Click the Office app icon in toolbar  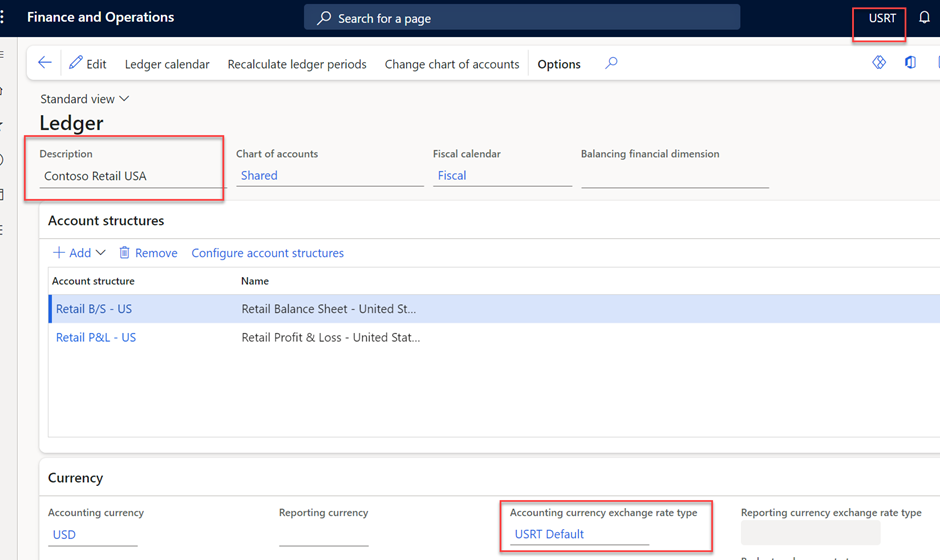pyautogui.click(x=911, y=62)
